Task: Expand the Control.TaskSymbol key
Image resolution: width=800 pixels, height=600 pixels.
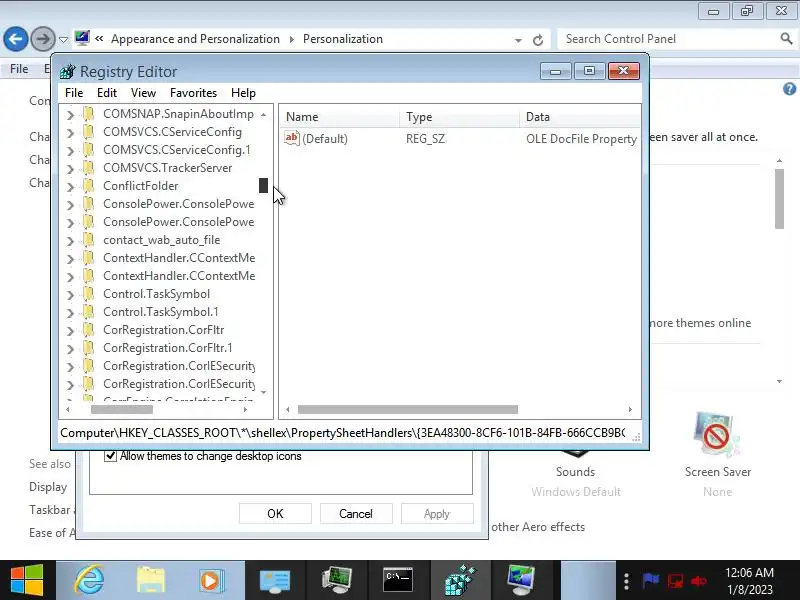Action: tap(70, 295)
